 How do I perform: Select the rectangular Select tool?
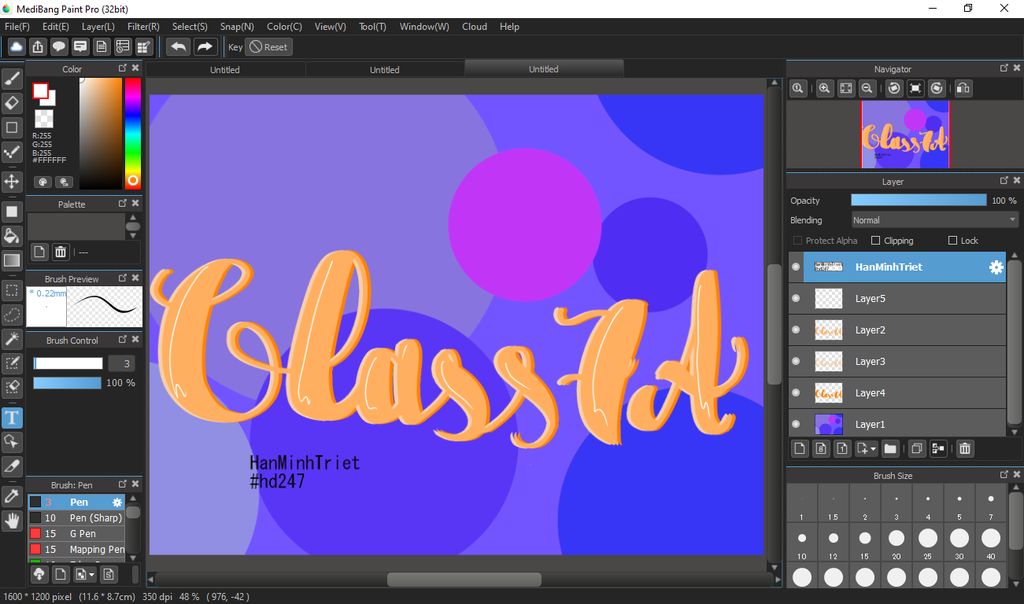point(12,291)
